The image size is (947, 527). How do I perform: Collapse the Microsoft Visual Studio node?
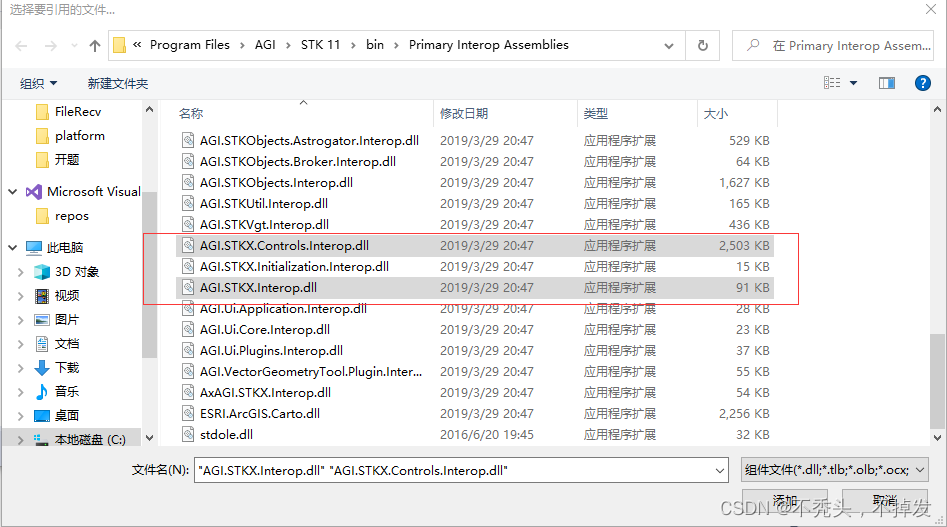13,192
